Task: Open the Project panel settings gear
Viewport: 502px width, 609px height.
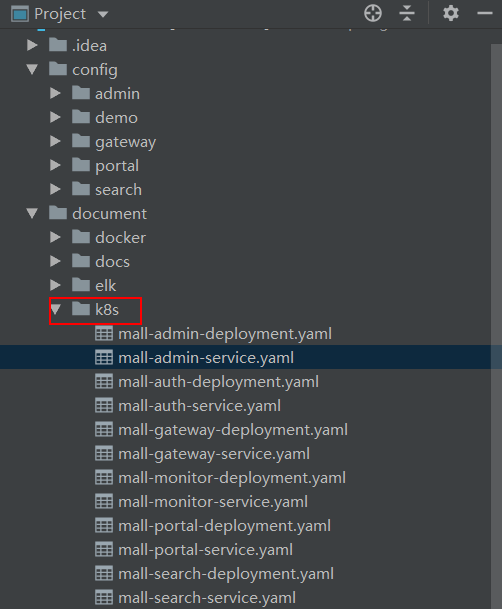Action: point(451,14)
